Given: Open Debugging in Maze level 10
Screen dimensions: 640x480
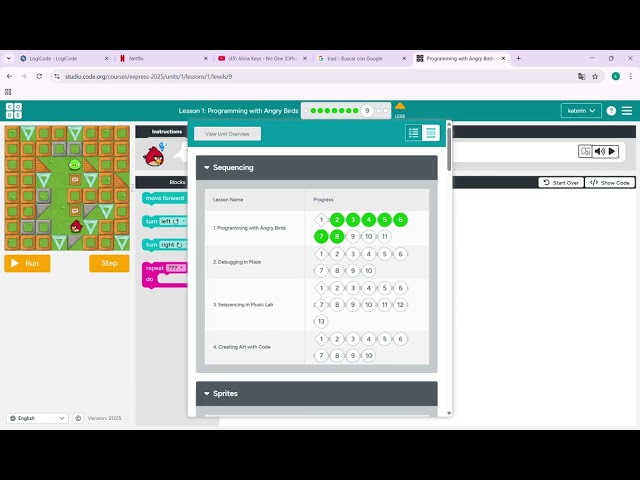Looking at the screenshot, I should click(369, 271).
